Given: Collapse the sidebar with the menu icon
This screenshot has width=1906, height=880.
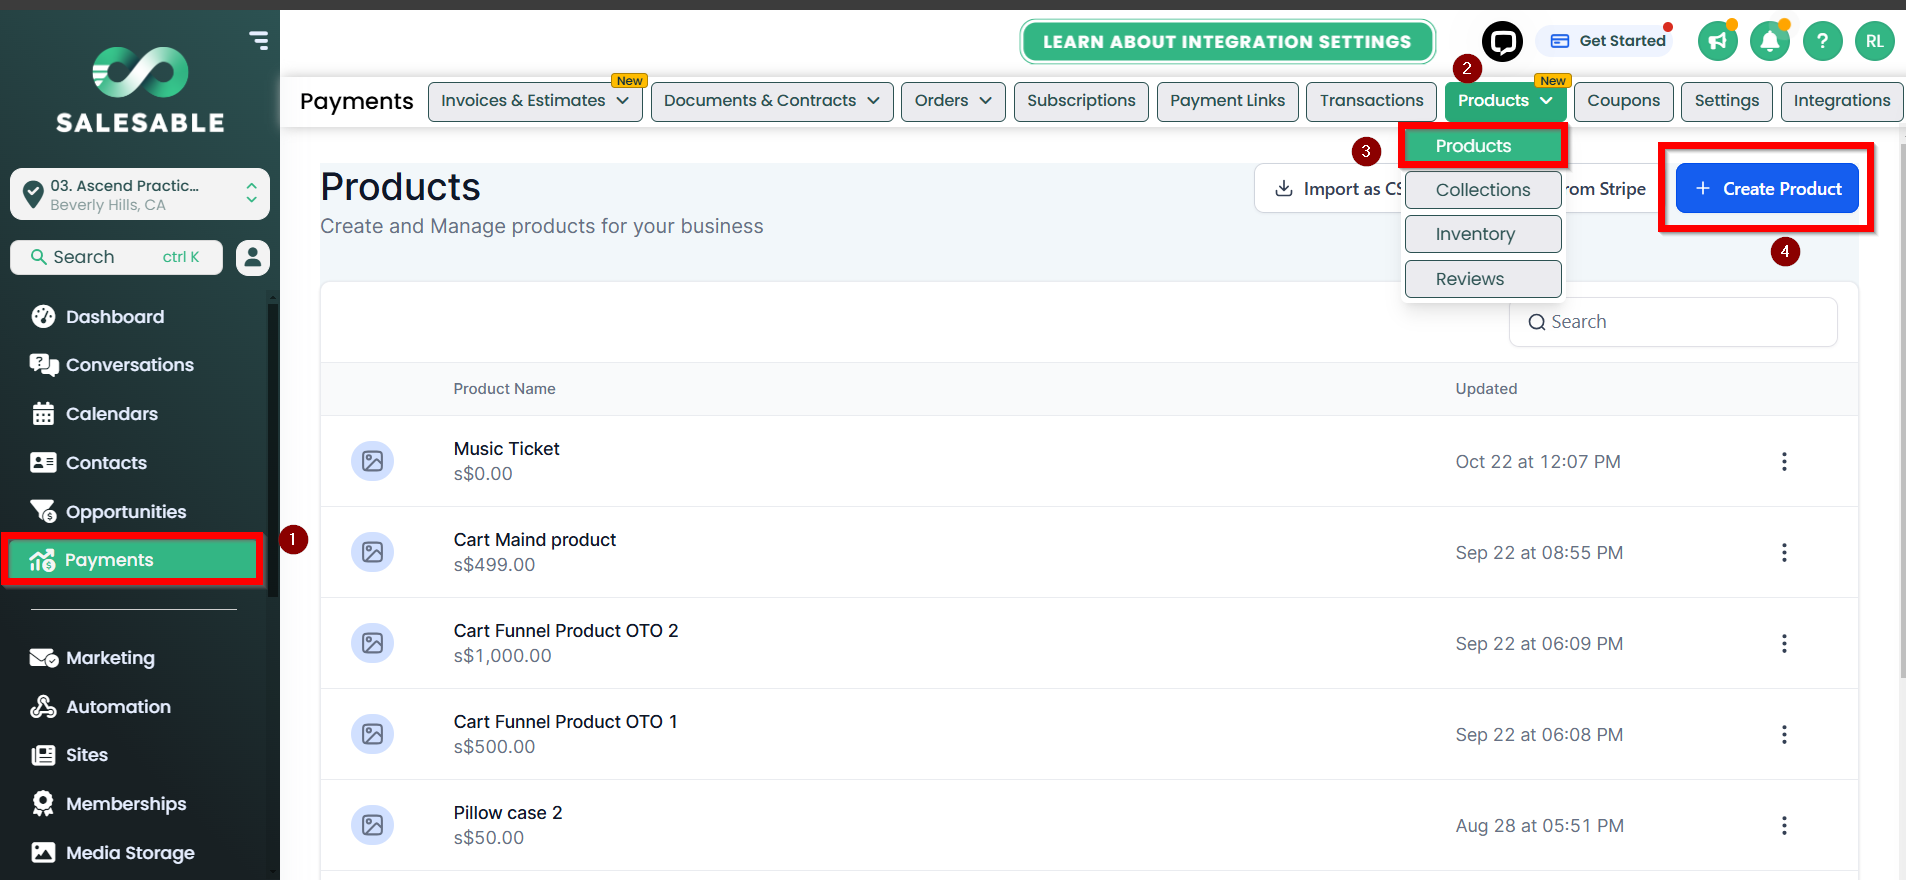Looking at the screenshot, I should pos(259,40).
